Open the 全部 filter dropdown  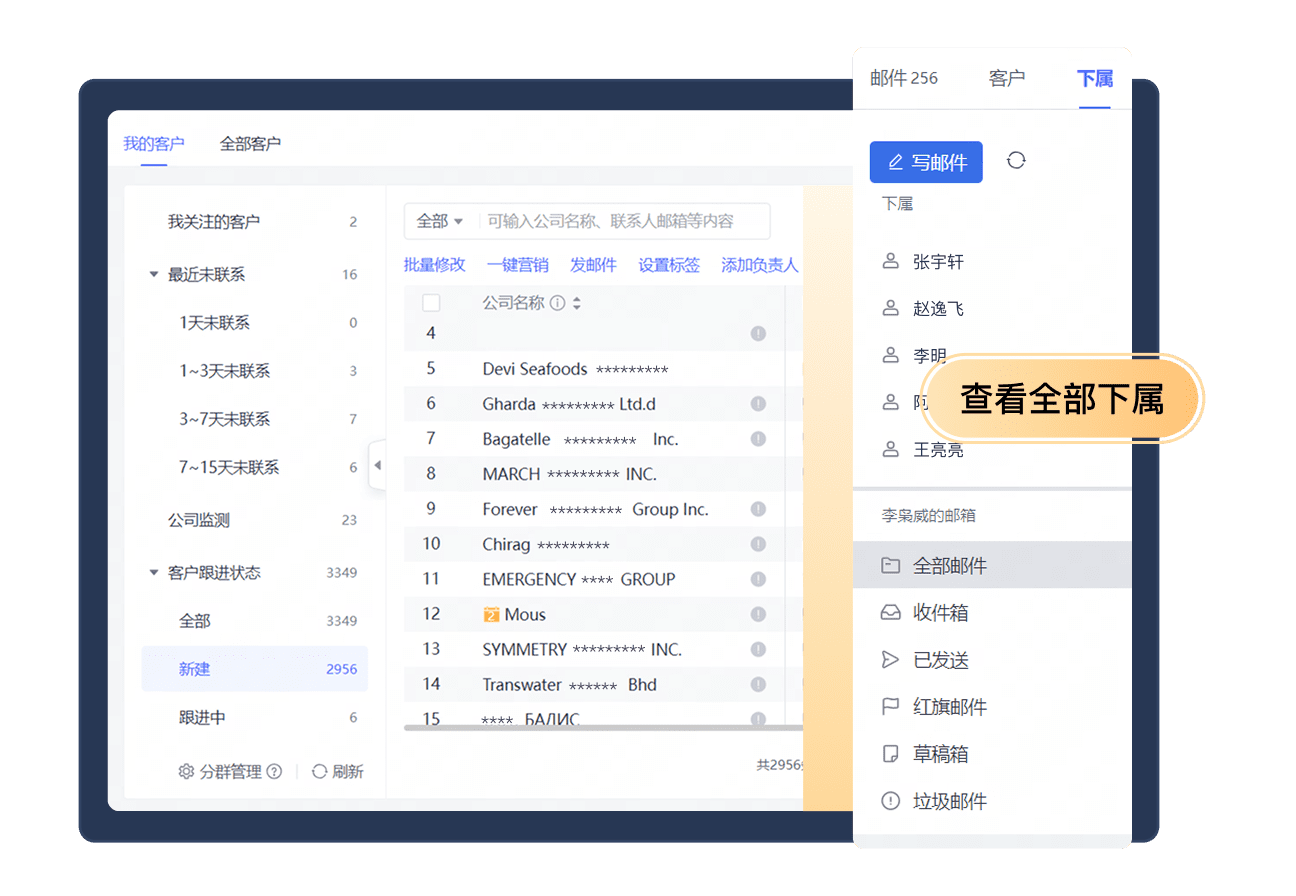(438, 221)
